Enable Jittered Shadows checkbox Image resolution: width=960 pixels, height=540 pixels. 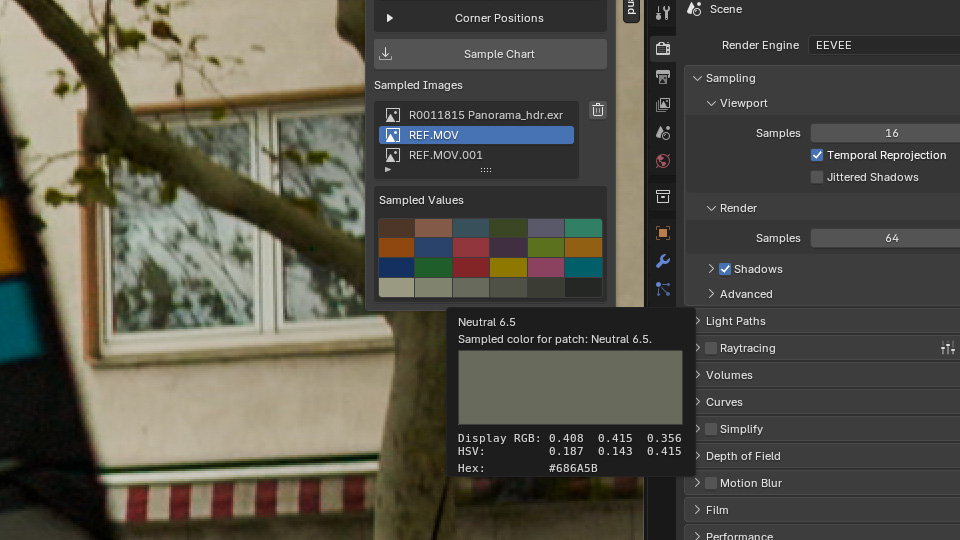817,177
